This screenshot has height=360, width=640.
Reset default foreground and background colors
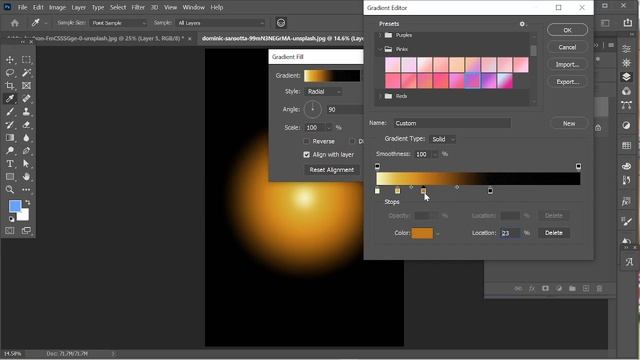(11, 219)
